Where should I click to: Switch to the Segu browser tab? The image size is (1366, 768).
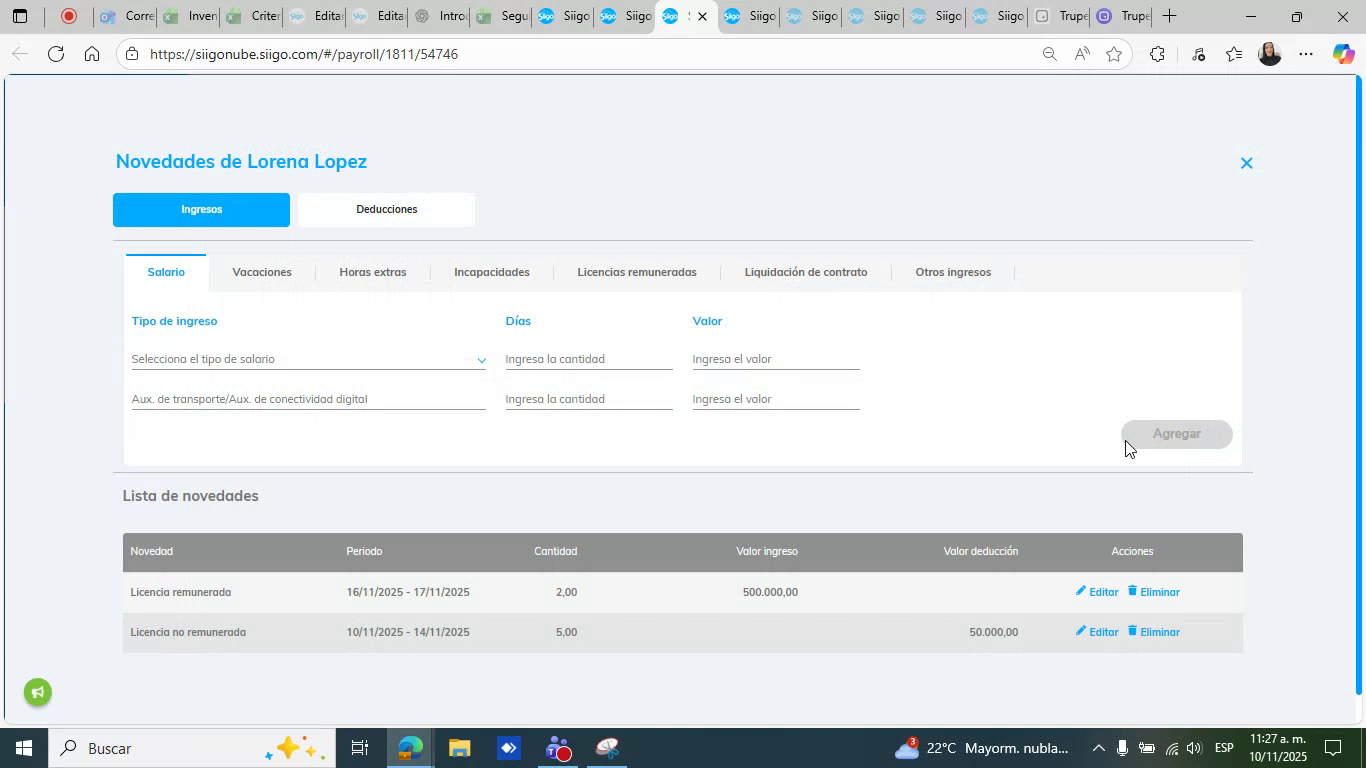[x=502, y=16]
